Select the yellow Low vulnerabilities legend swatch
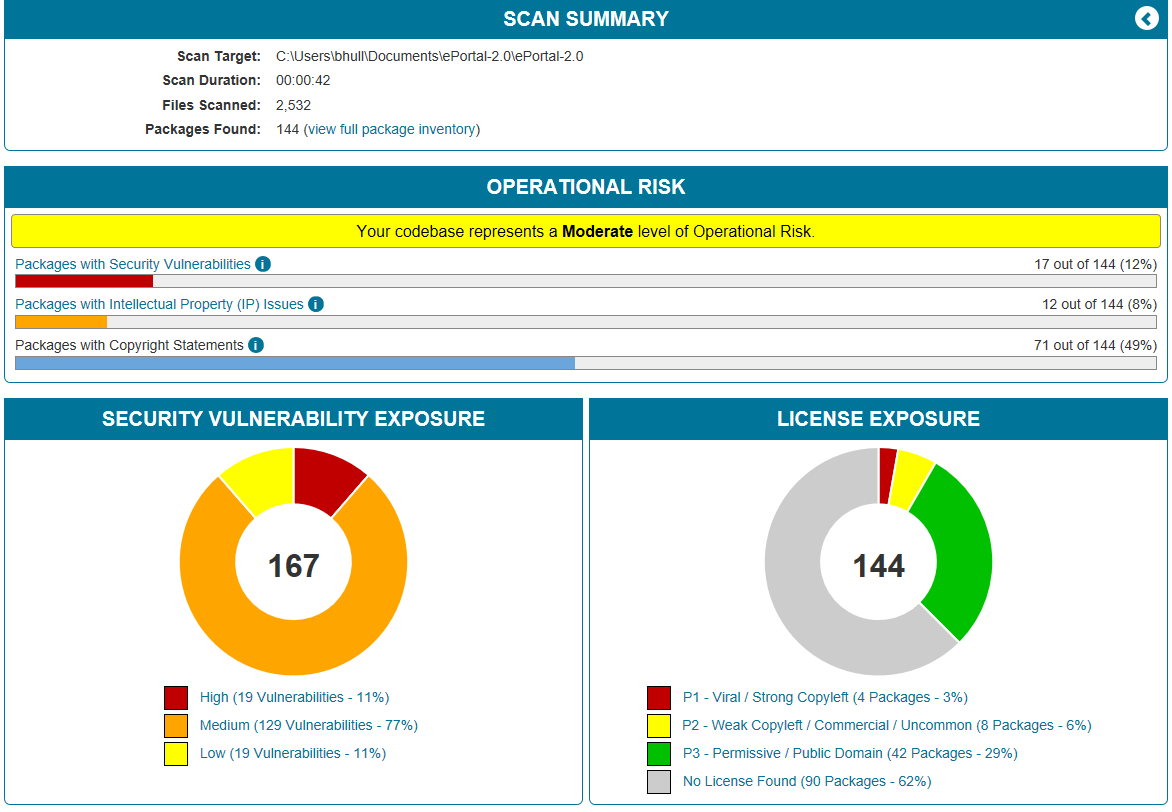The image size is (1172, 812). click(x=176, y=754)
